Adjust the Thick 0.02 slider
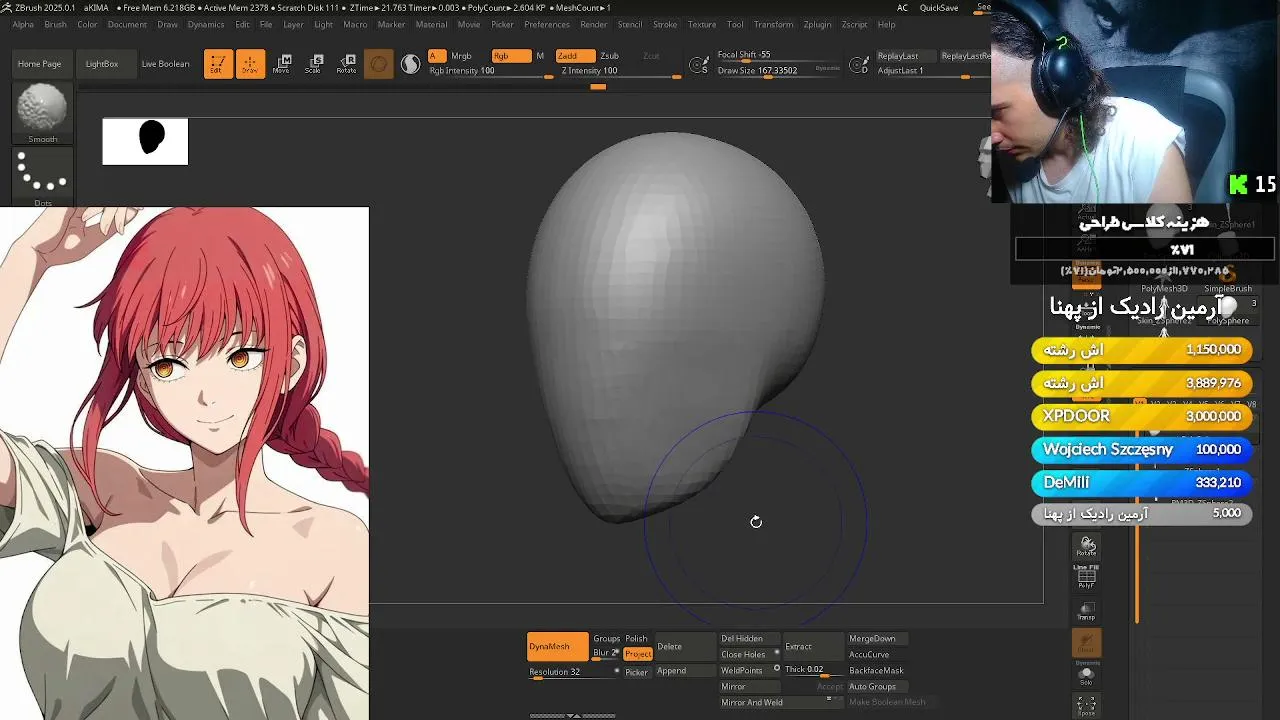The height and width of the screenshot is (720, 1280). point(812,670)
